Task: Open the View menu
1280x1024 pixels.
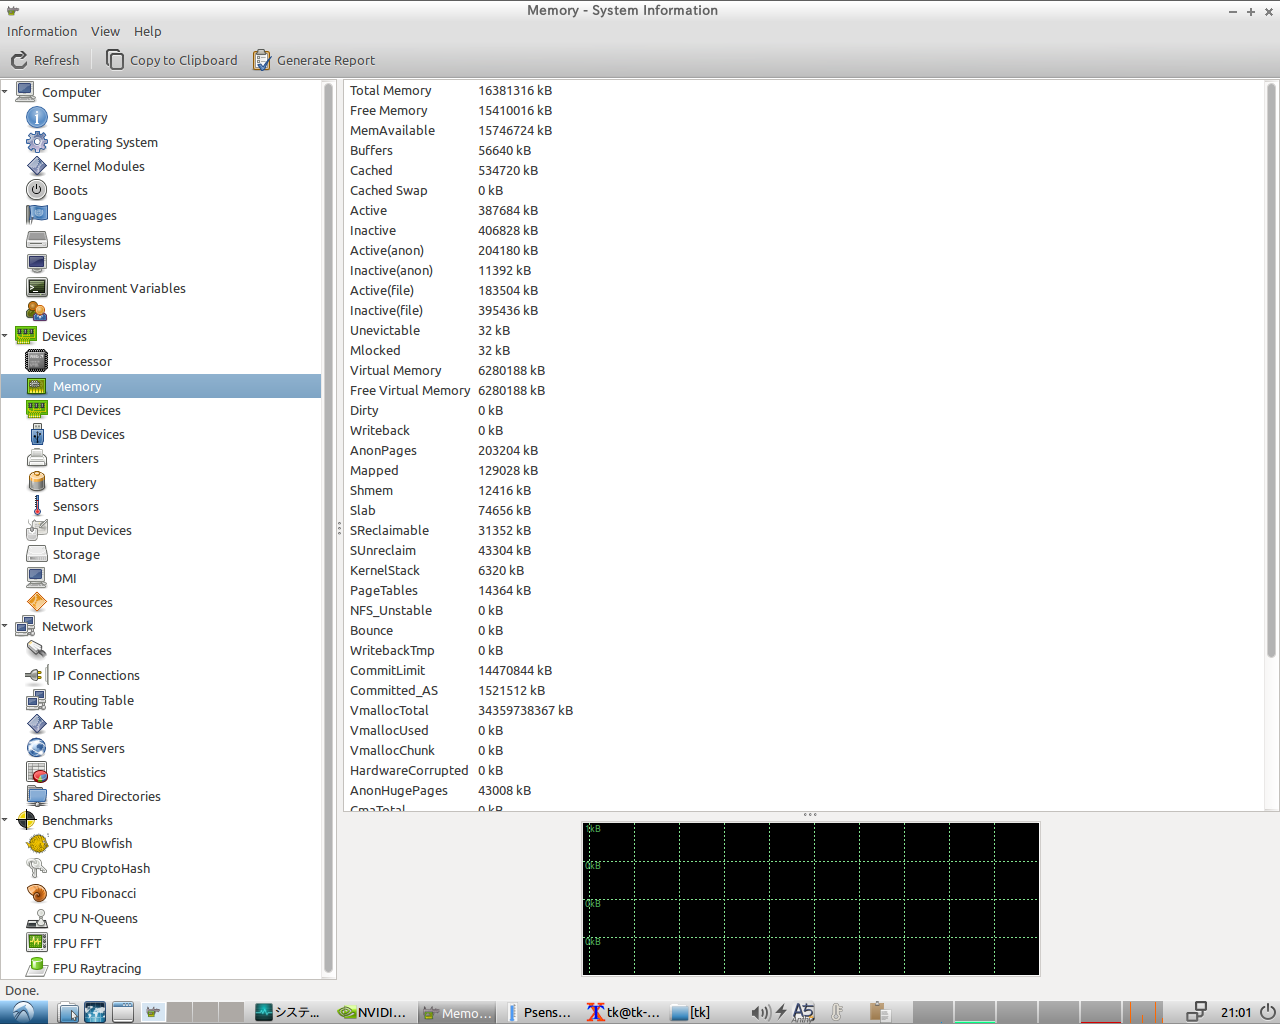Action: click(x=105, y=31)
